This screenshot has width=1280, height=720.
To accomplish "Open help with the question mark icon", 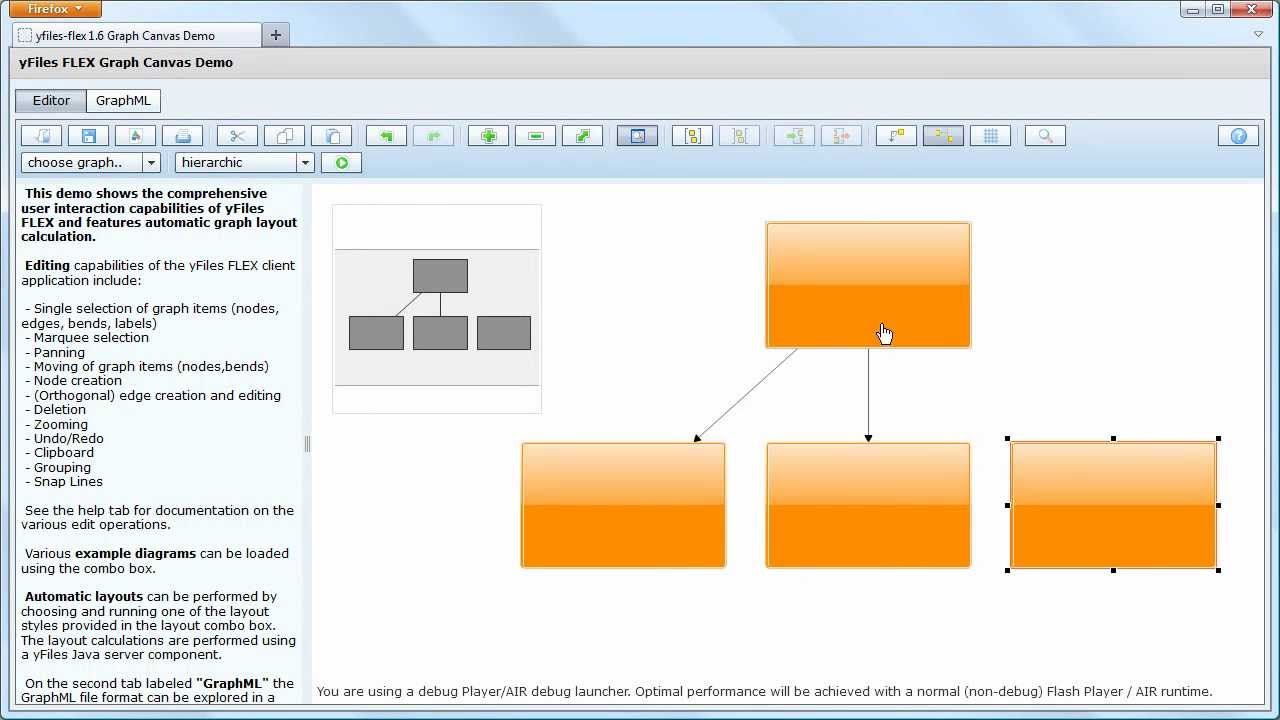I will tap(1238, 136).
